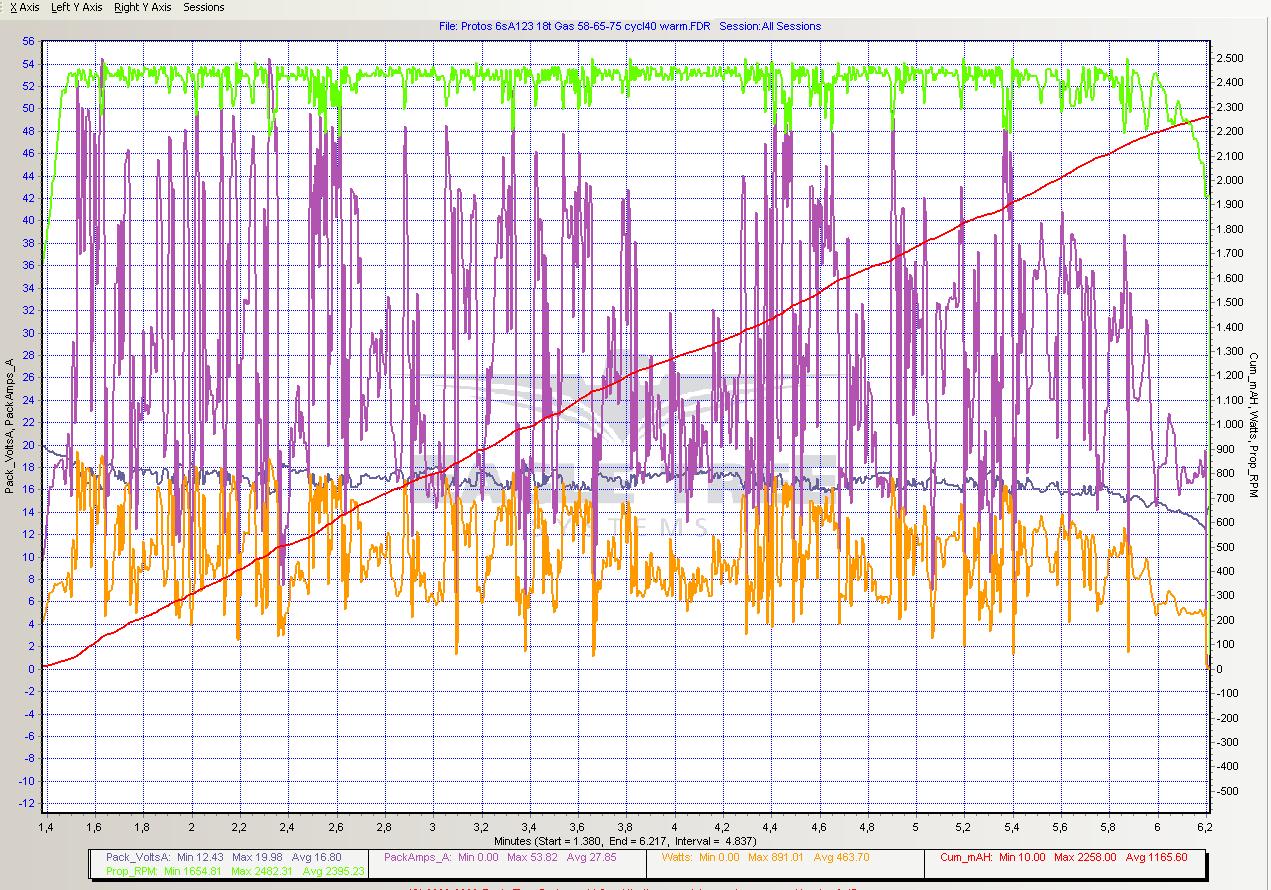Open the Right Y Axis menu

142,7
